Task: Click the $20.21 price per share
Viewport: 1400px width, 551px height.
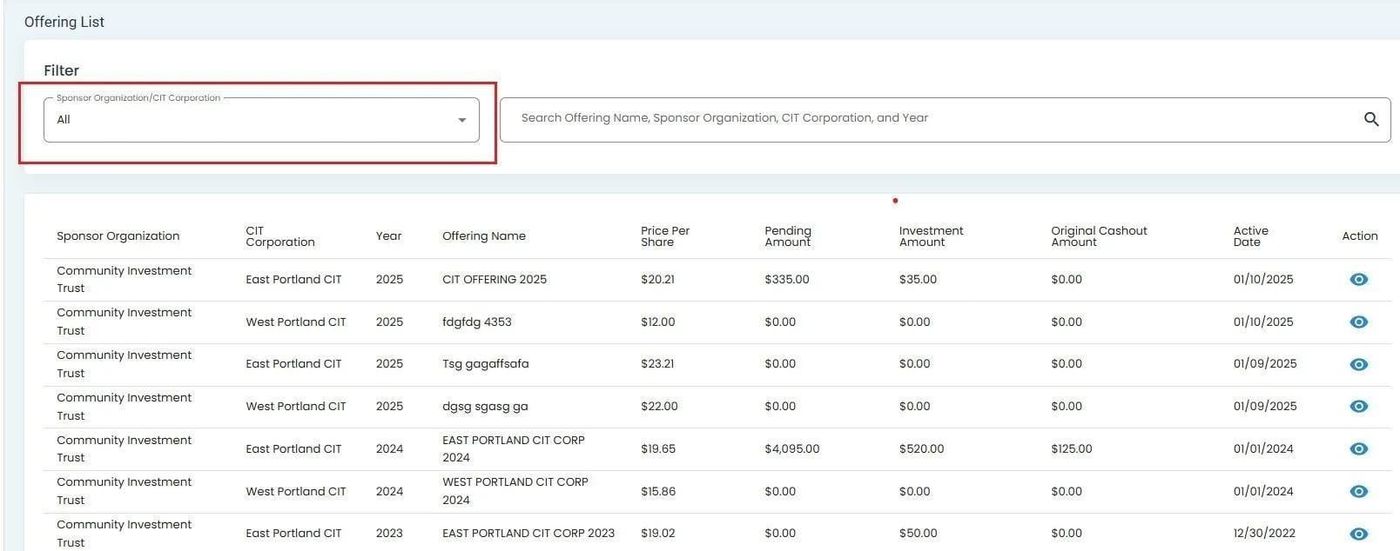Action: click(658, 280)
